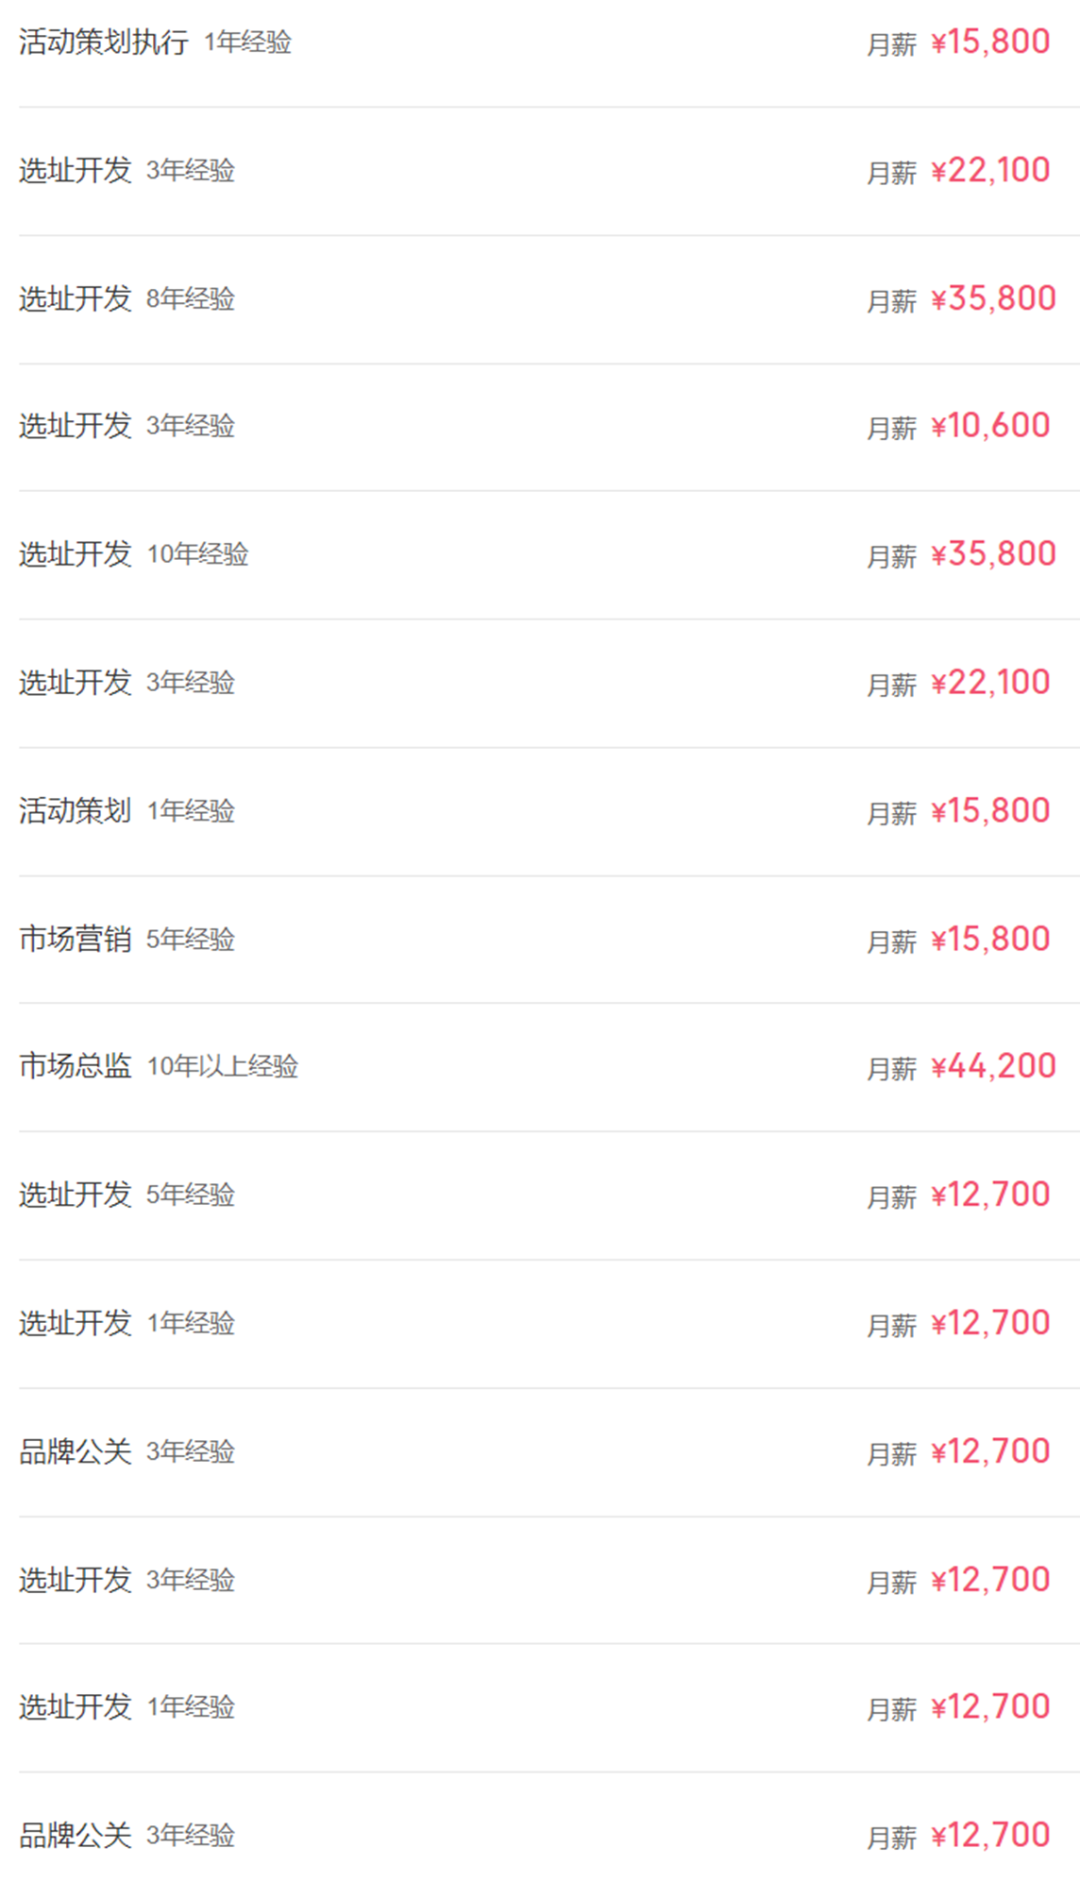Click the ¥44,200 salary amount

[993, 1066]
